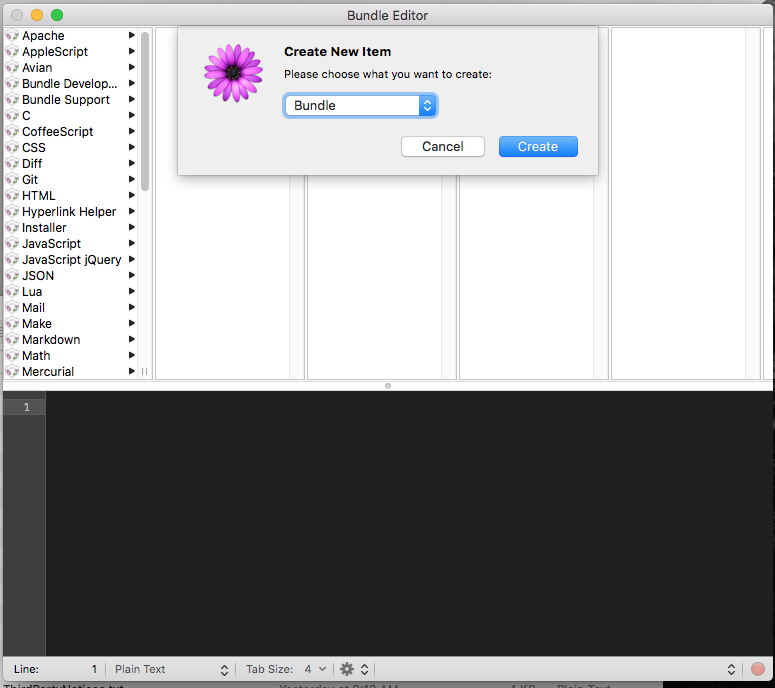Expand the Apache bundle arrow
The image size is (775, 688).
click(131, 35)
